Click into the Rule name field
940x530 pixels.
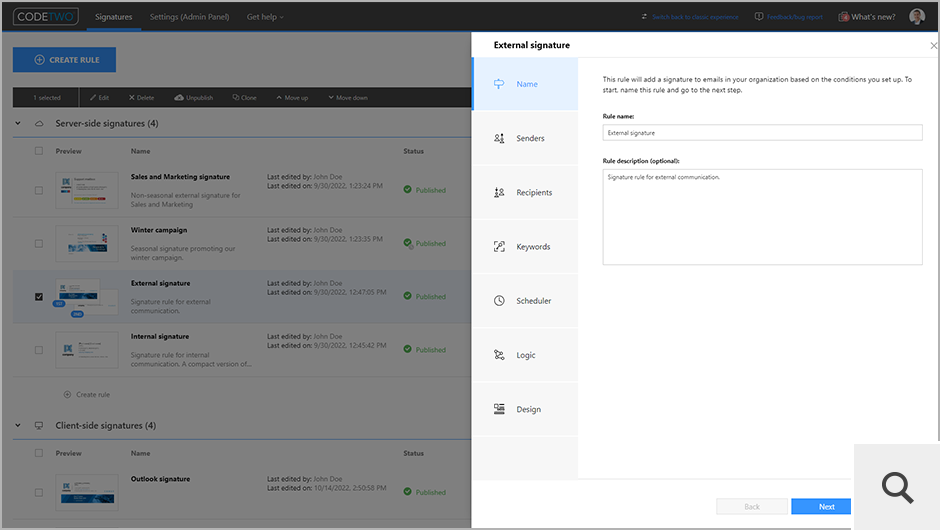(762, 132)
